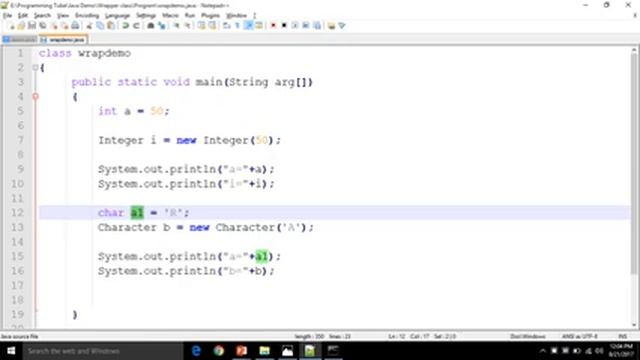Viewport: 640px width, 360px height.
Task: Click the Open file toolbar icon
Action: click(21, 26)
